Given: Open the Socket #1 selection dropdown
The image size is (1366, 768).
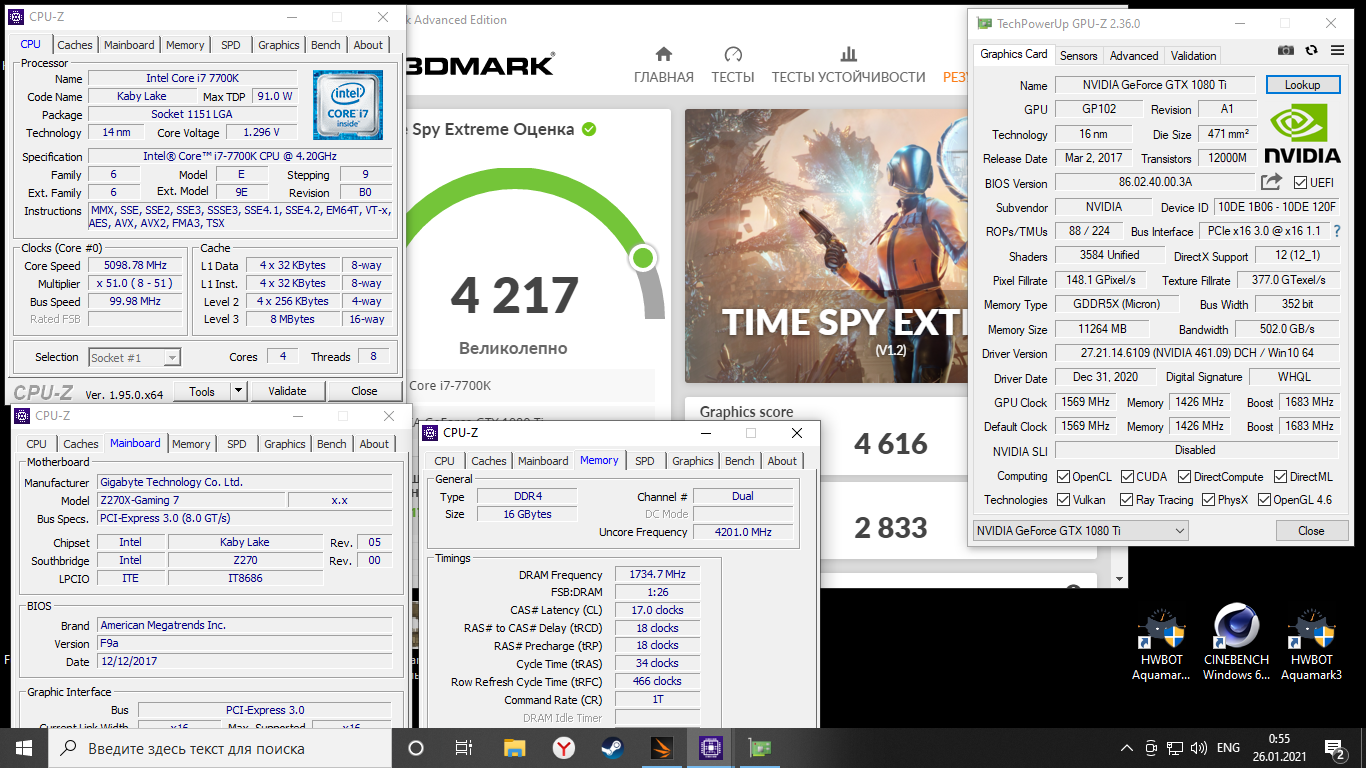Looking at the screenshot, I should pos(134,357).
